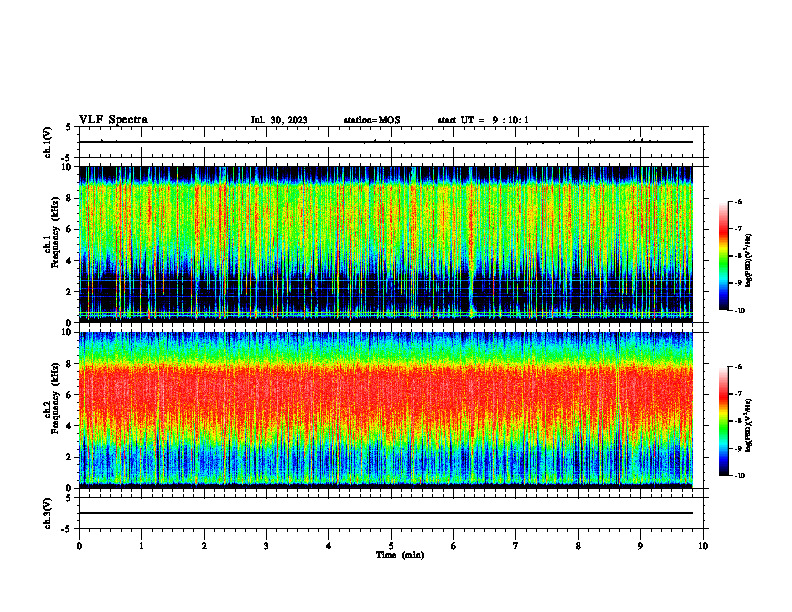The height and width of the screenshot is (612, 792).
Task: Click the time axis tick label "4"
Action: 329,546
